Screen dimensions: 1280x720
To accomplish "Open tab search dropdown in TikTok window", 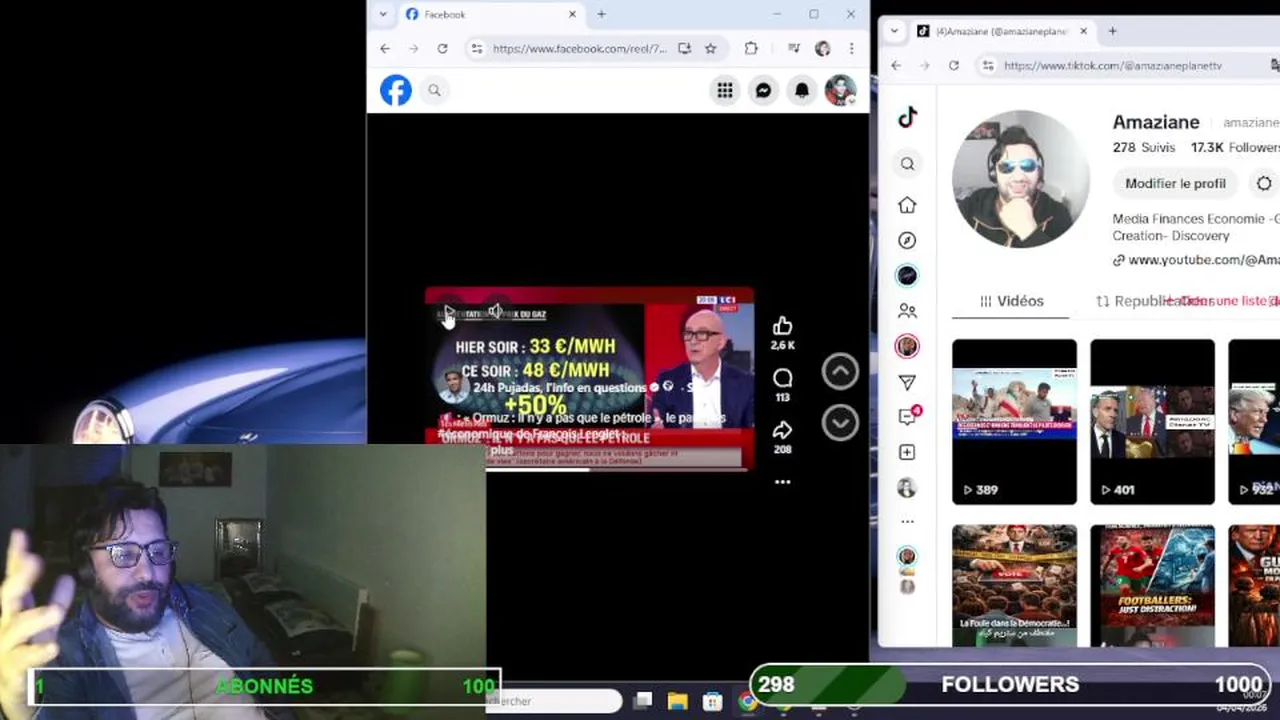I will pyautogui.click(x=892, y=31).
